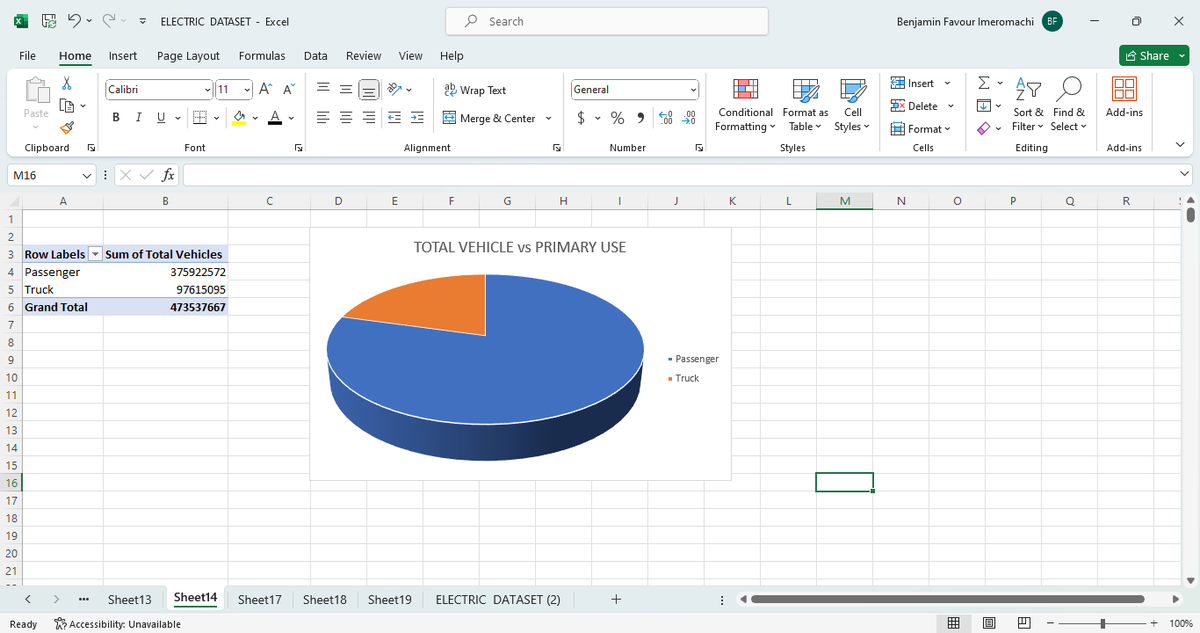
Task: Open the Formulas ribbon tab
Action: (x=262, y=56)
